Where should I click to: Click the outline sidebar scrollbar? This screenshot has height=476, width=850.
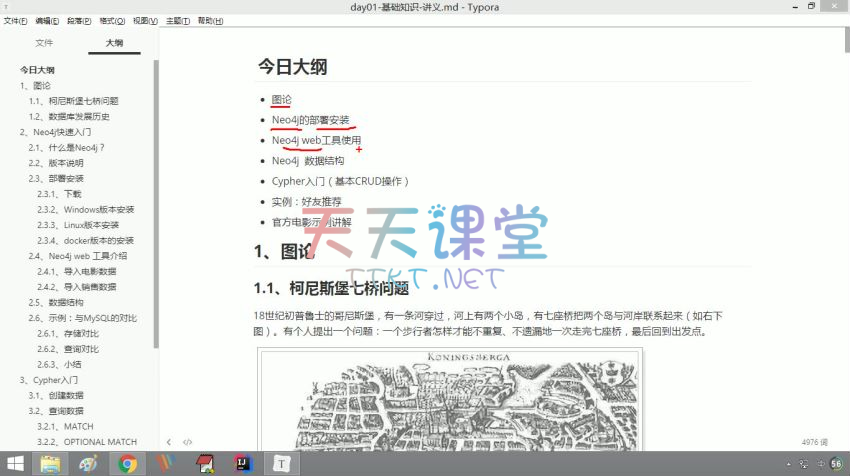(x=155, y=200)
